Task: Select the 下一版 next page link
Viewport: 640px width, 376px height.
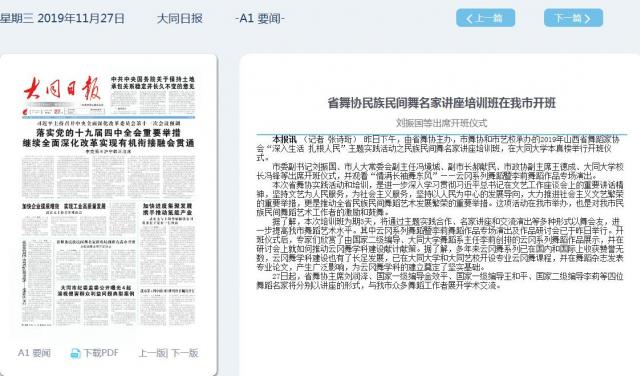Action: click(x=184, y=353)
